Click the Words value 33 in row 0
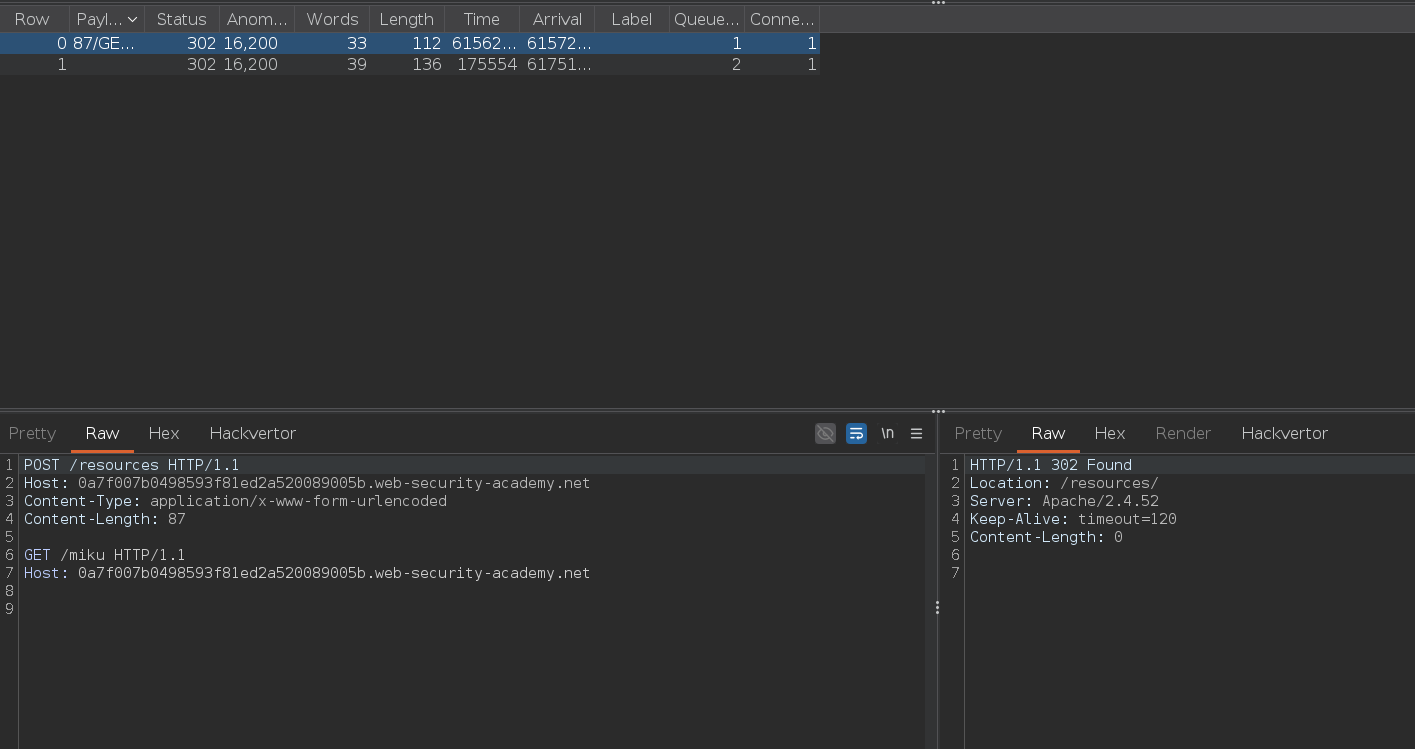 click(356, 43)
